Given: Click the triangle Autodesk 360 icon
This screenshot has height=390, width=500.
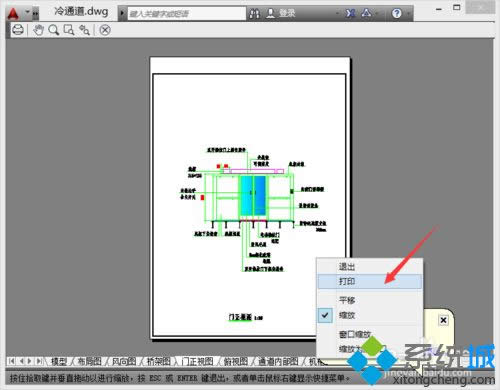Looking at the screenshot, I should pos(366,13).
